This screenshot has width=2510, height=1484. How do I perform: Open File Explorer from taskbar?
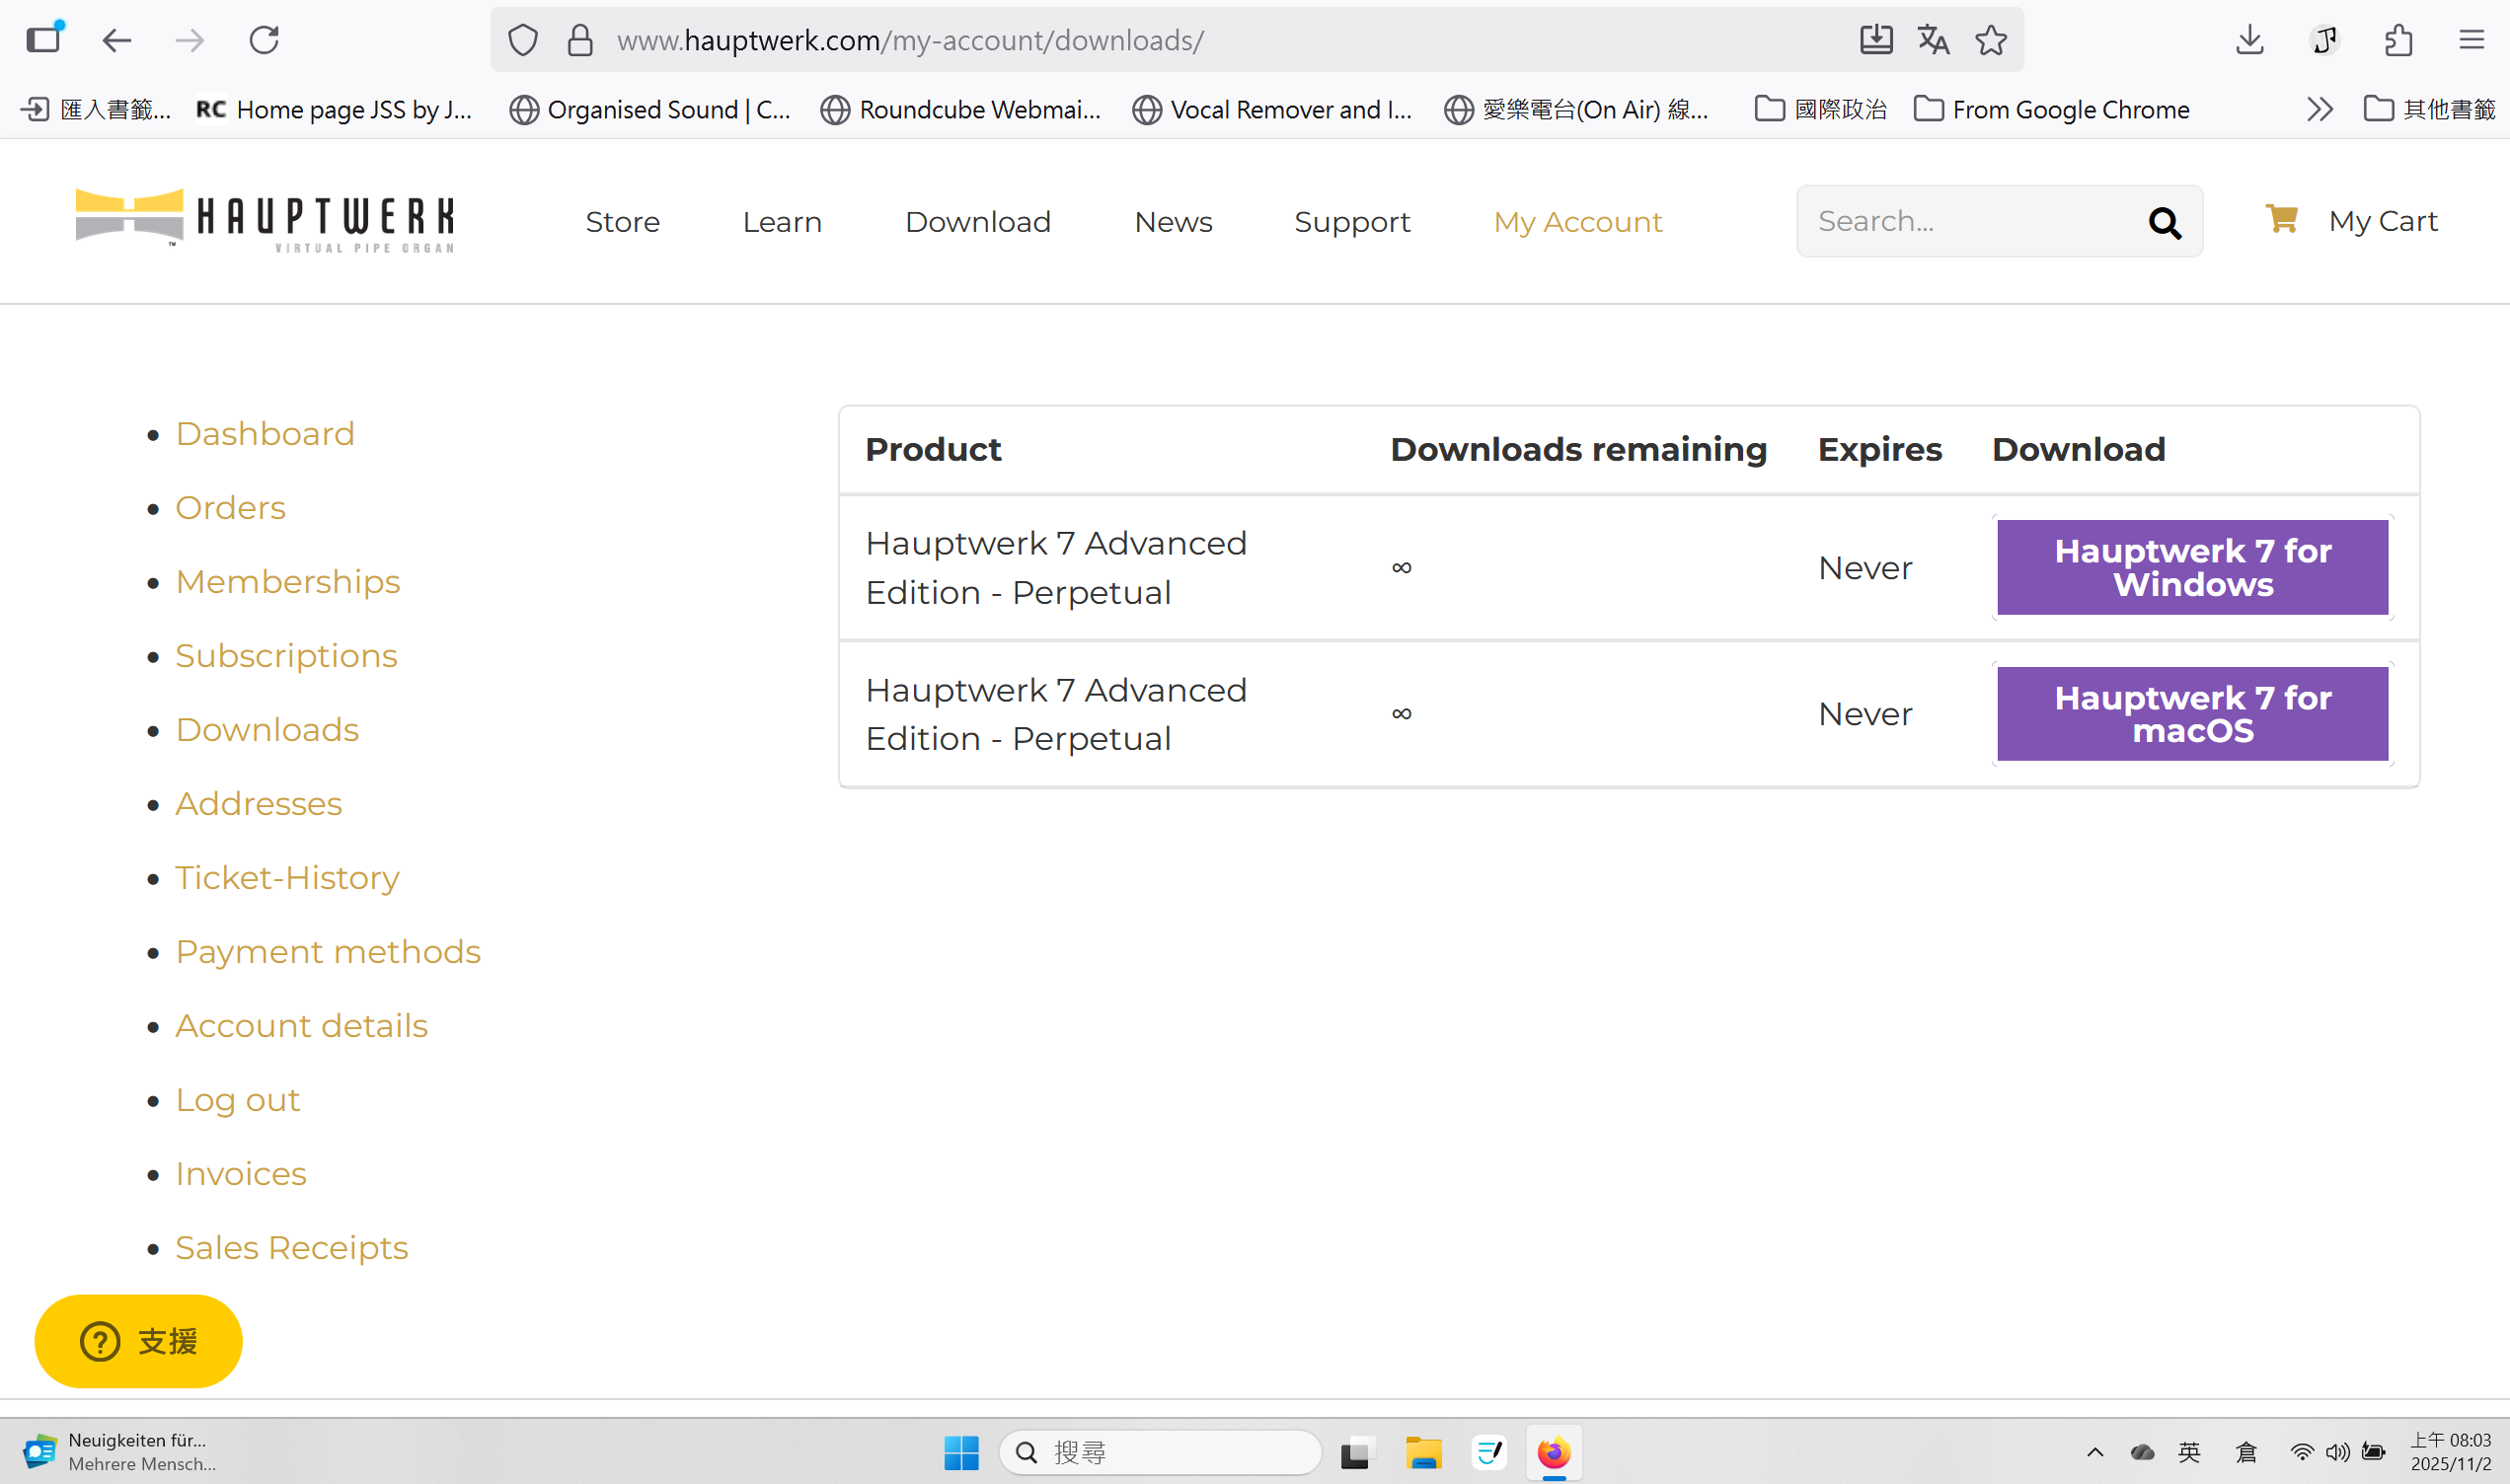(x=1423, y=1452)
